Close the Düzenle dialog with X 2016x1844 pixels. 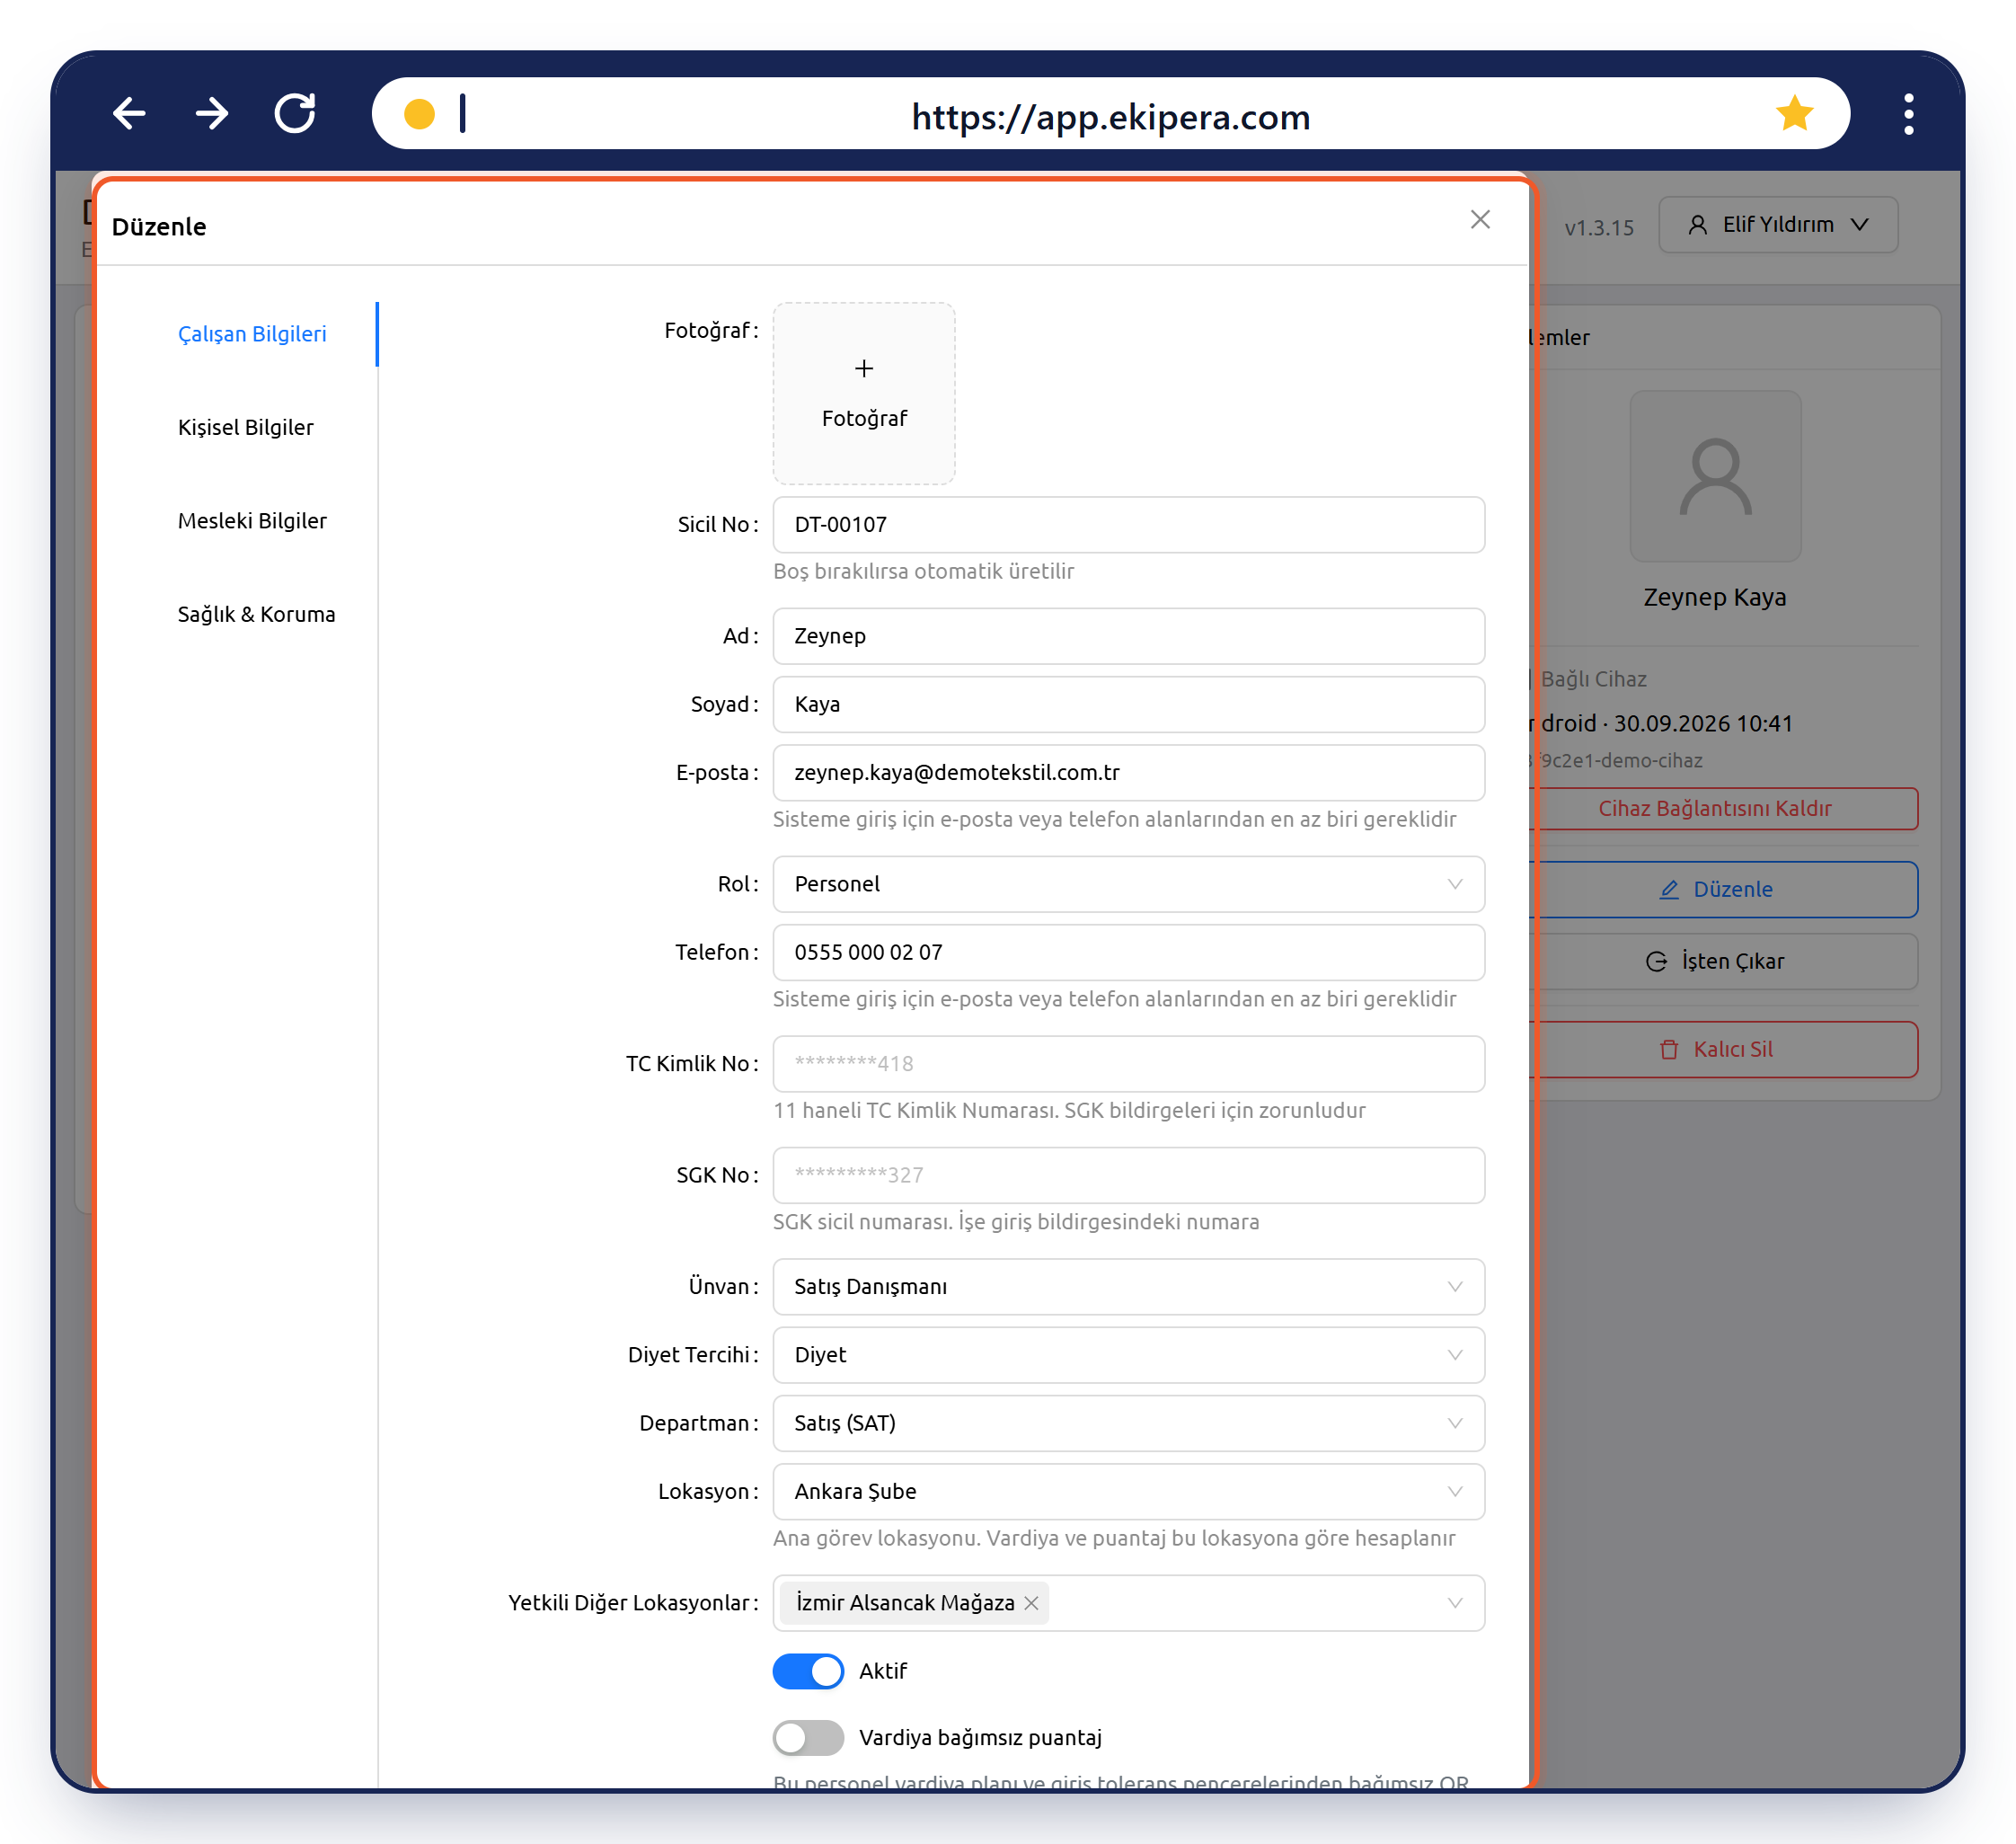[x=1480, y=219]
